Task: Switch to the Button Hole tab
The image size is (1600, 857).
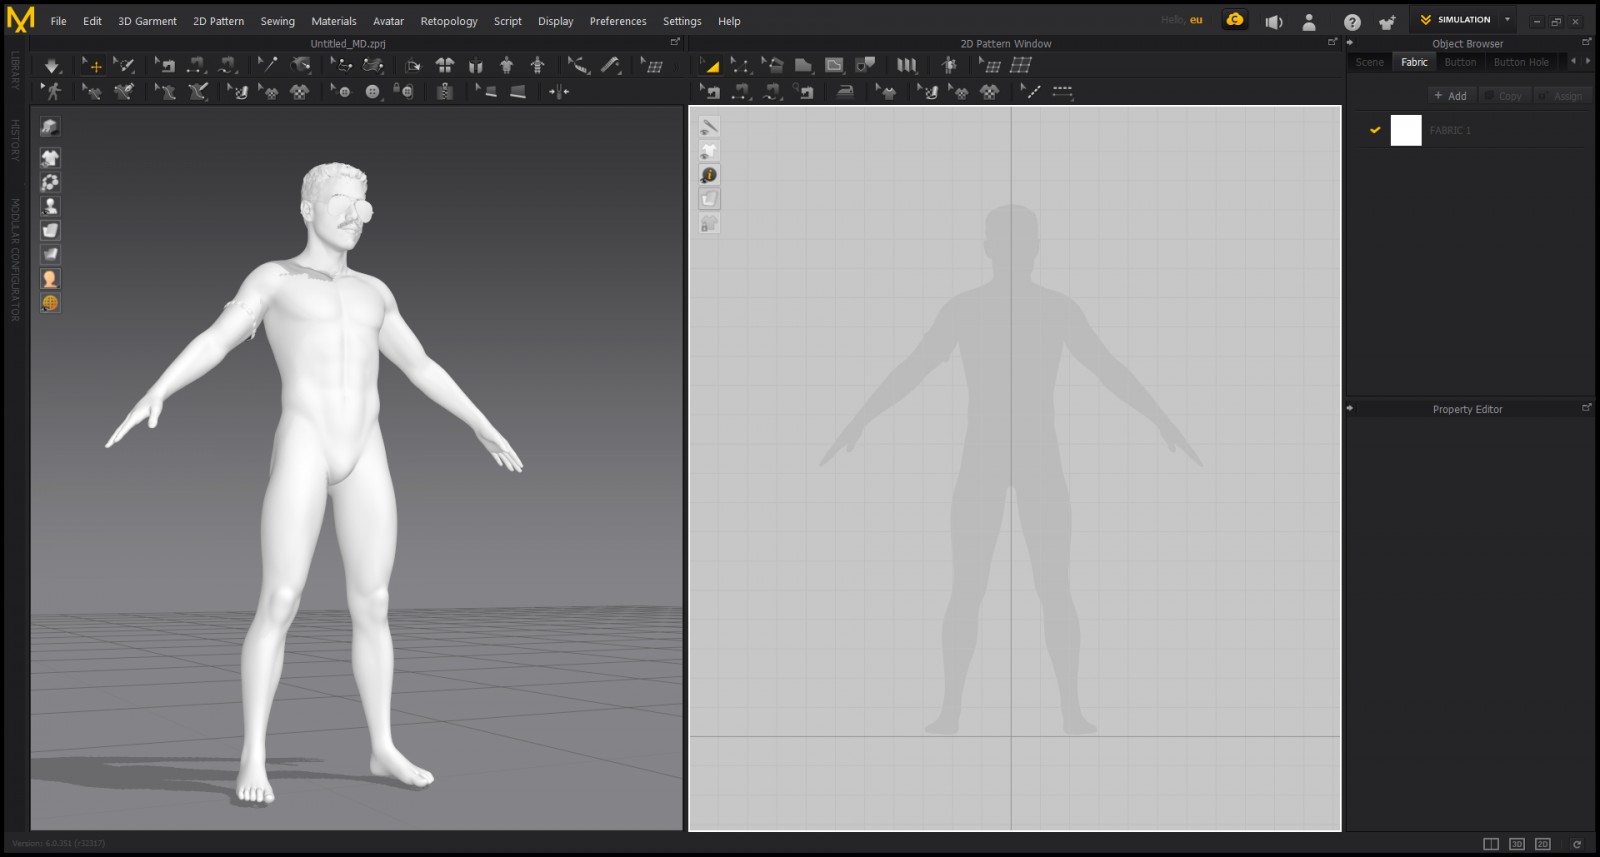Action: pos(1520,62)
